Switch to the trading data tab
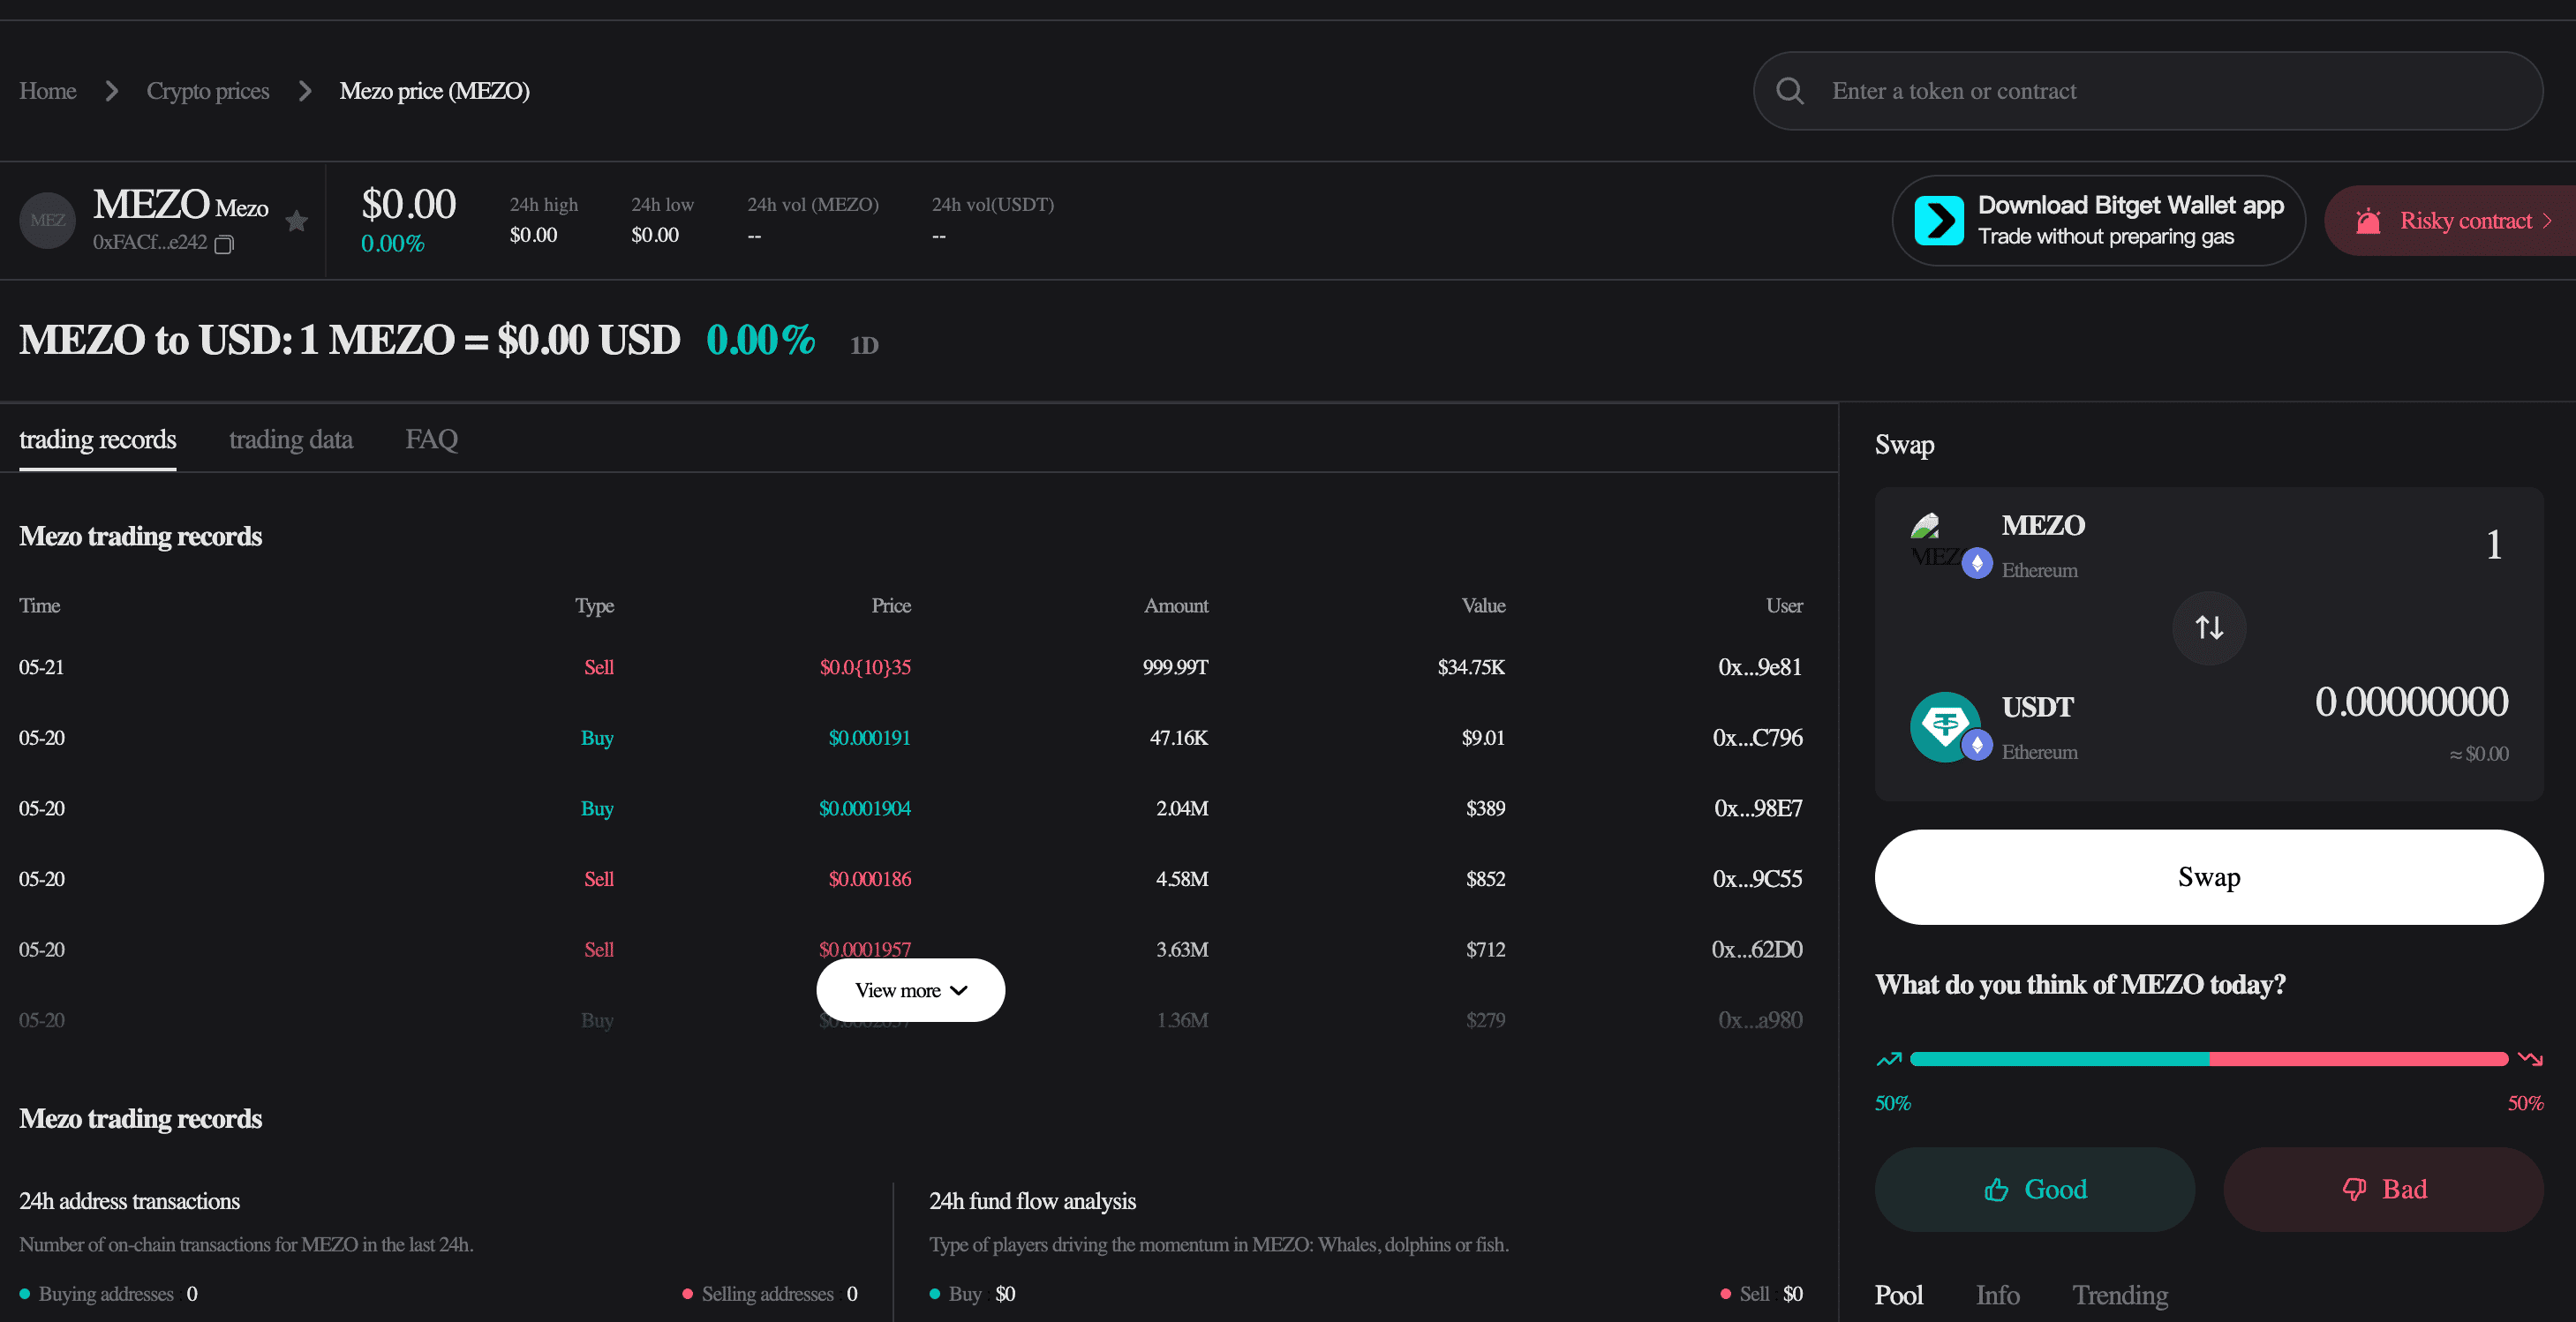2576x1322 pixels. [291, 439]
